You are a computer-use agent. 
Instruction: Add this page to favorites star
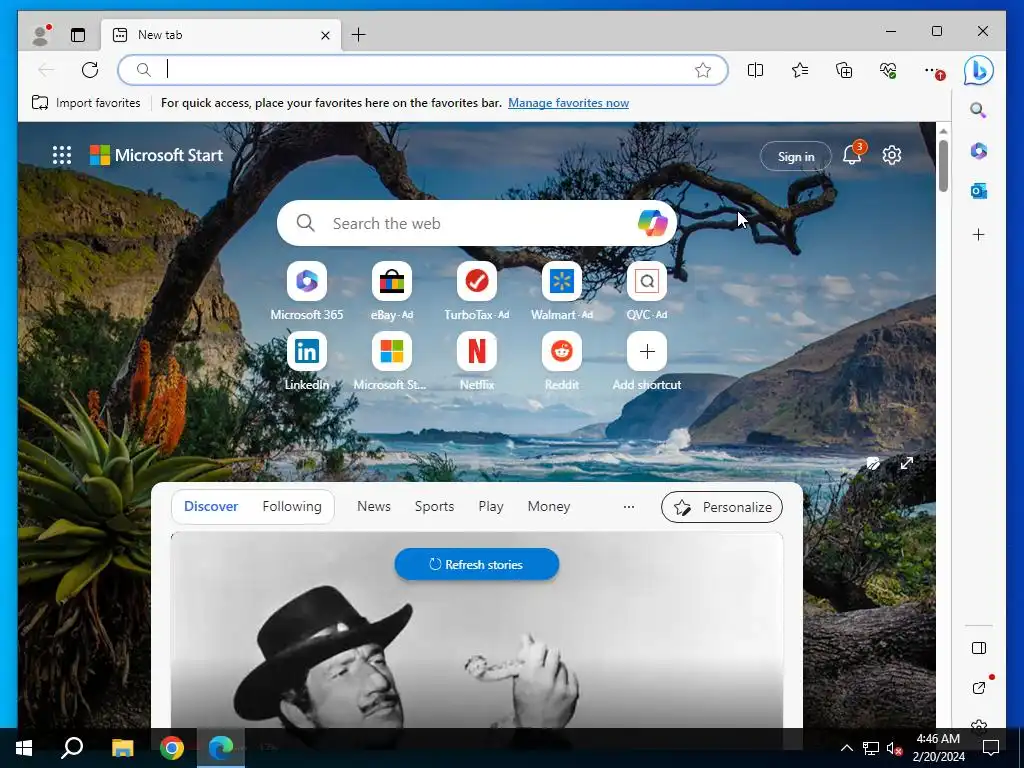click(x=703, y=70)
